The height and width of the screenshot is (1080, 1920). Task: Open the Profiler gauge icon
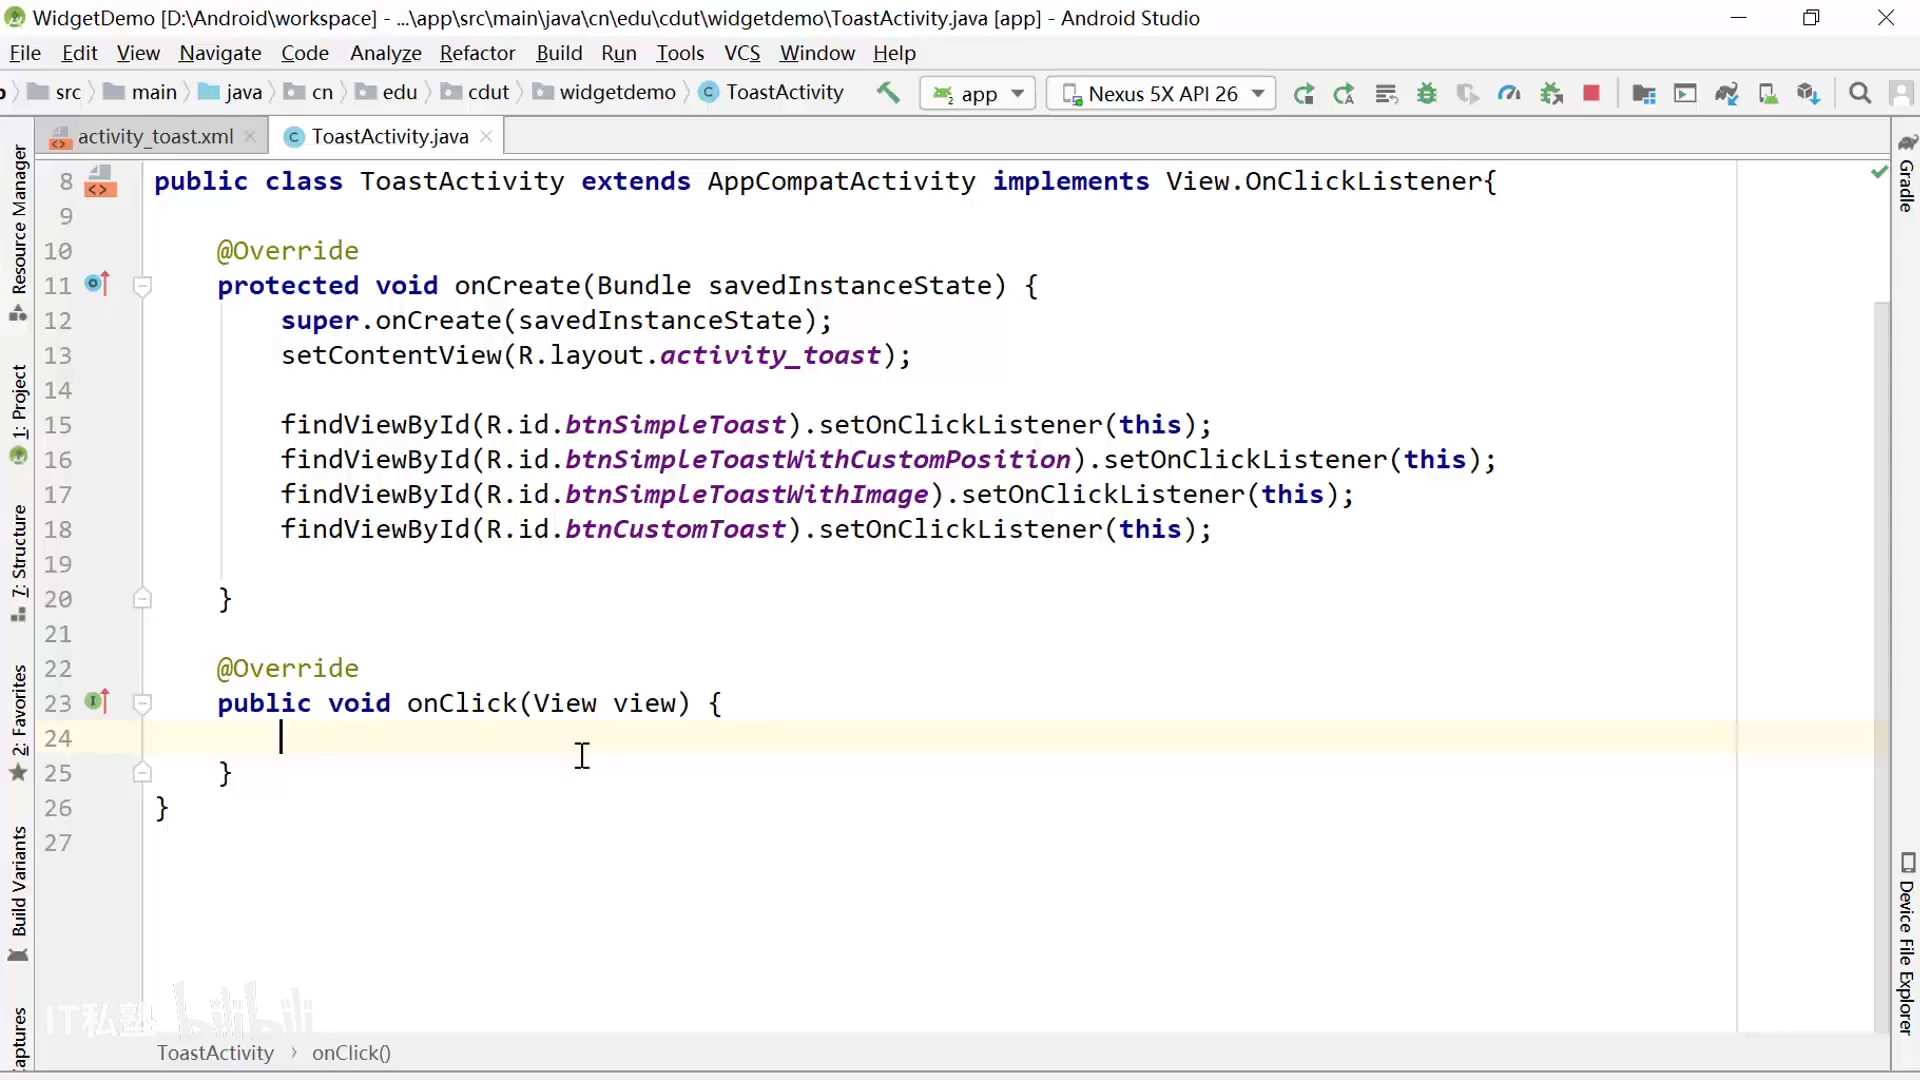pyautogui.click(x=1509, y=93)
